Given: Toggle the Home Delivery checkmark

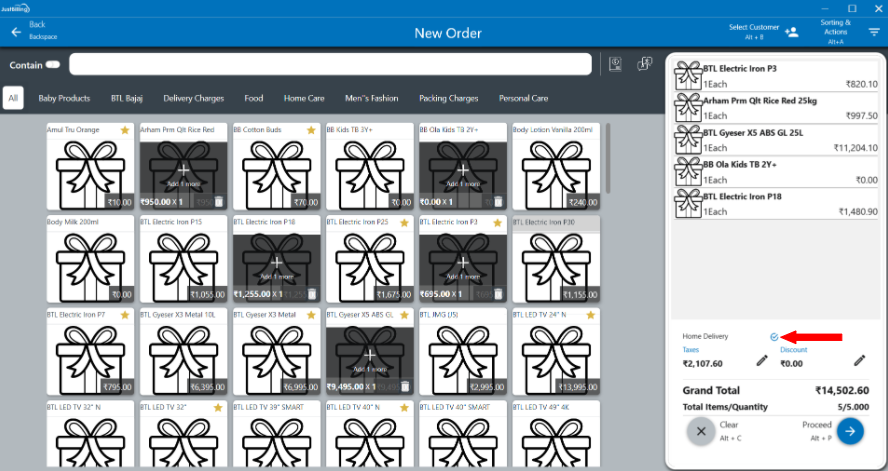Looking at the screenshot, I should (x=775, y=337).
